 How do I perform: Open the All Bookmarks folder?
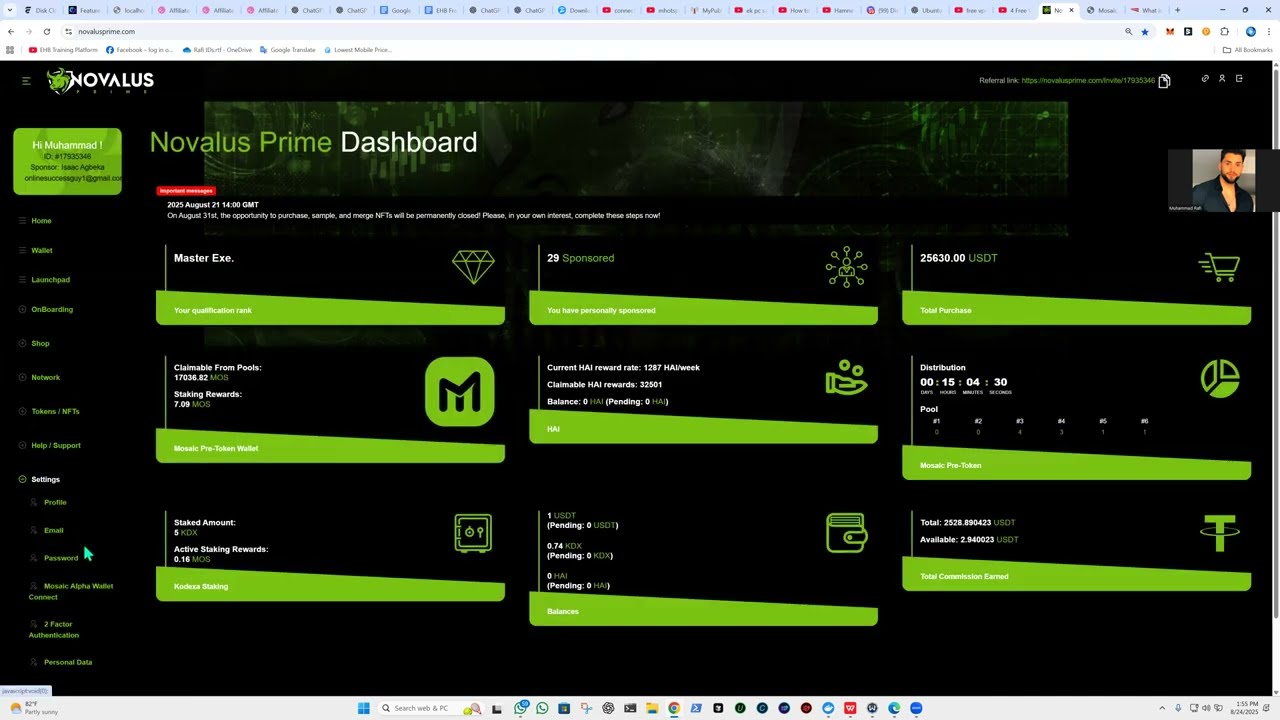click(x=1248, y=49)
